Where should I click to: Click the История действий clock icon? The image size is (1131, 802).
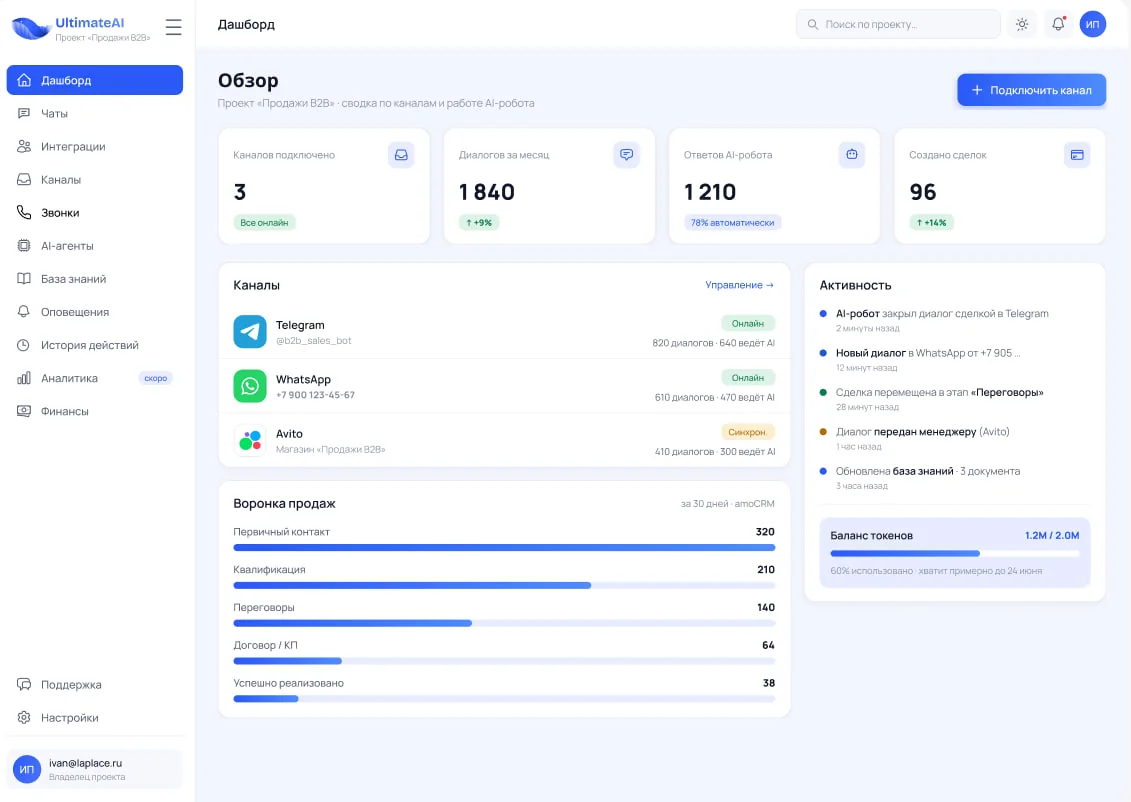point(24,345)
